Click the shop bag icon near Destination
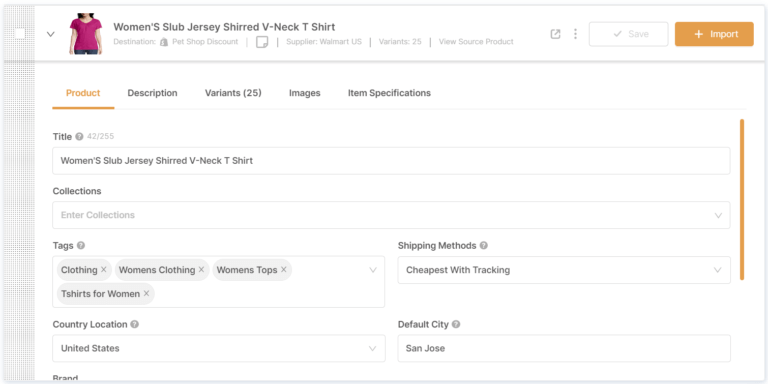 coord(165,42)
